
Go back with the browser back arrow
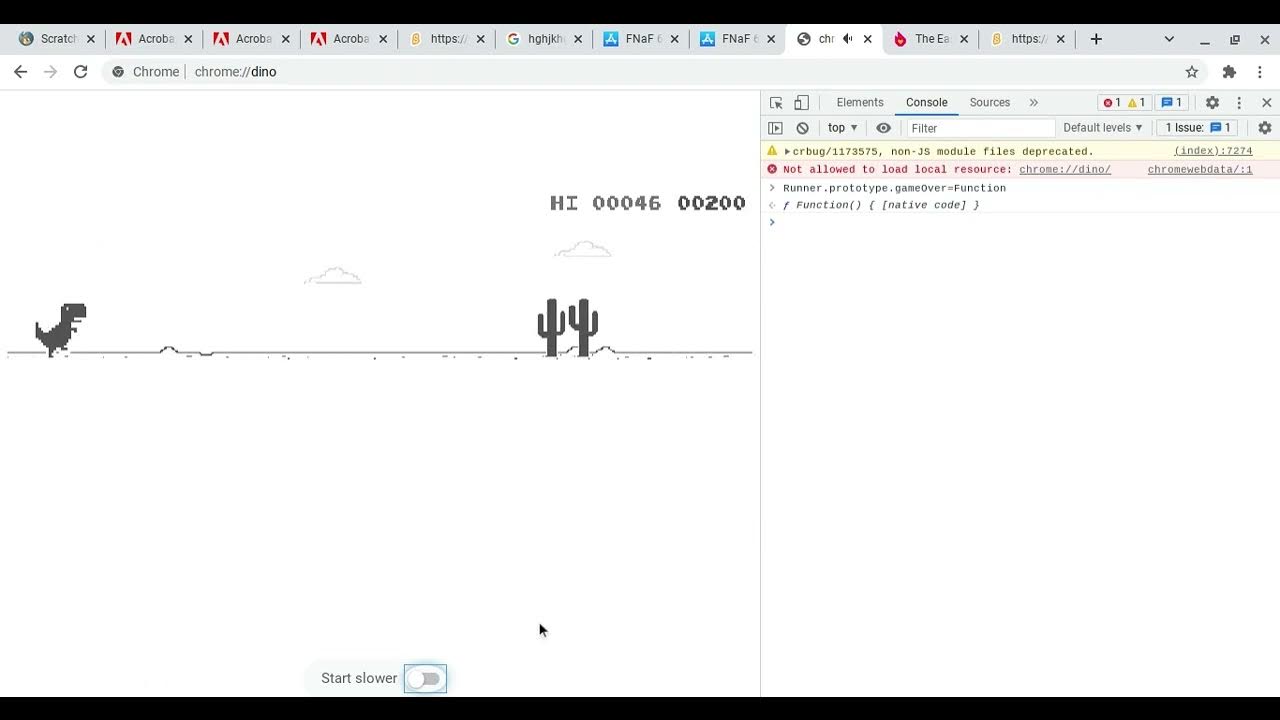[20, 72]
